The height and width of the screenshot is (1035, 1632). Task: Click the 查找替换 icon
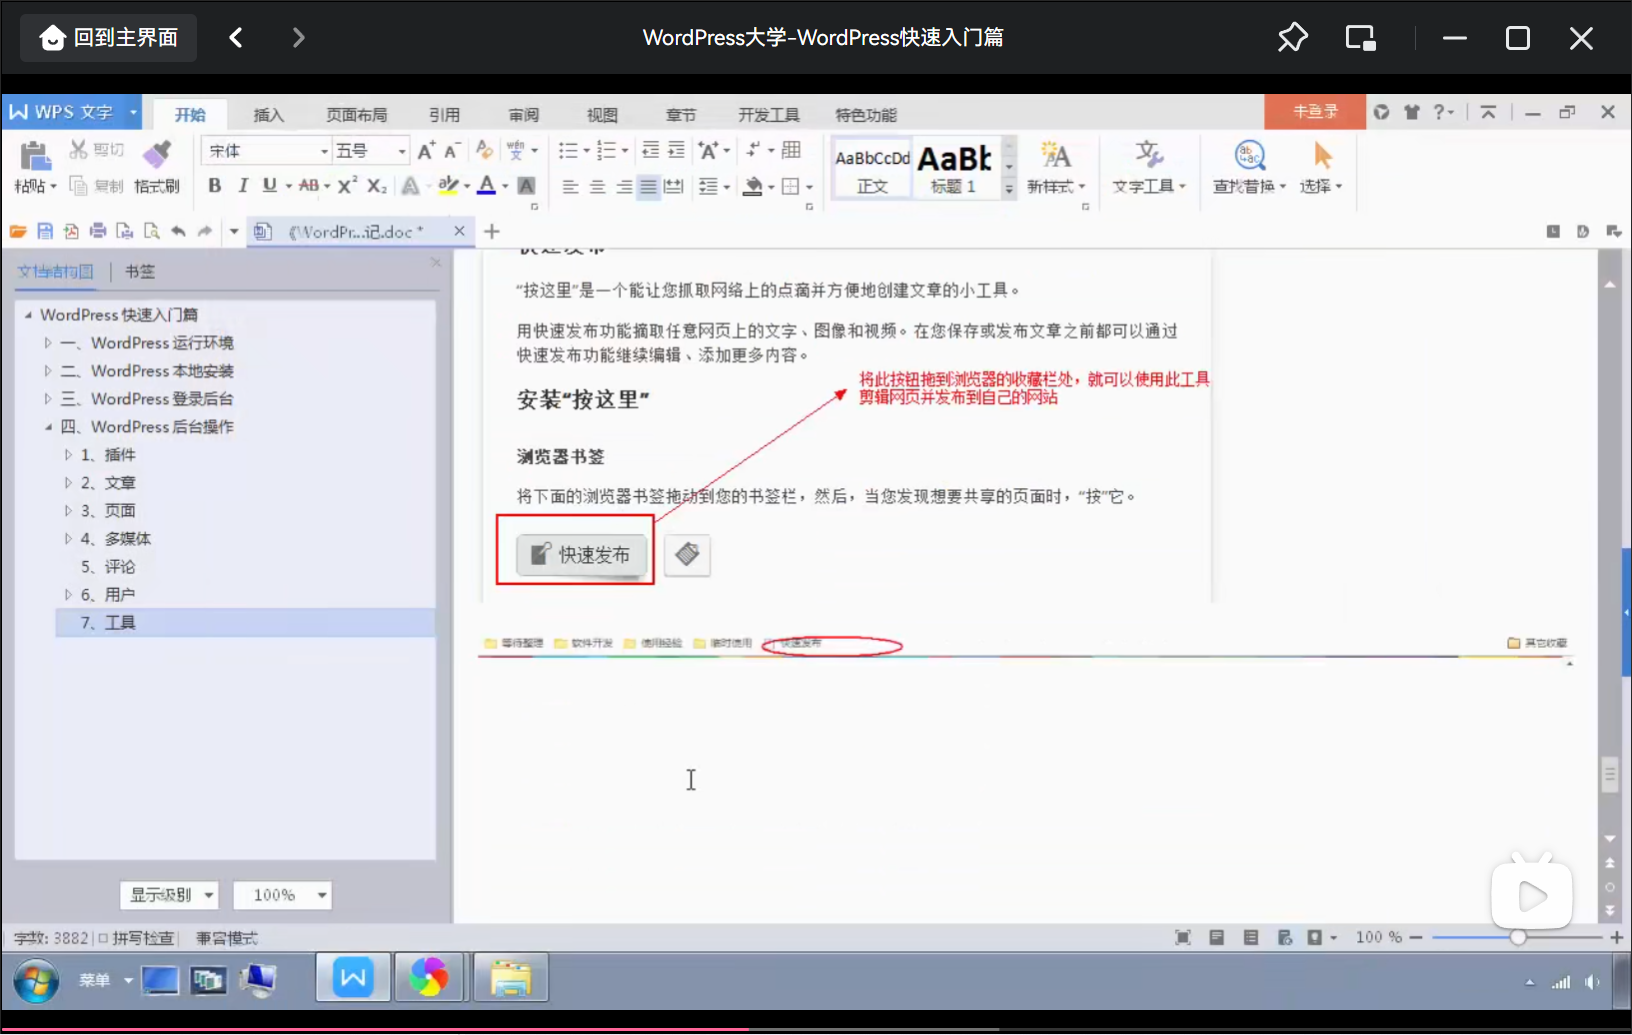point(1249,156)
